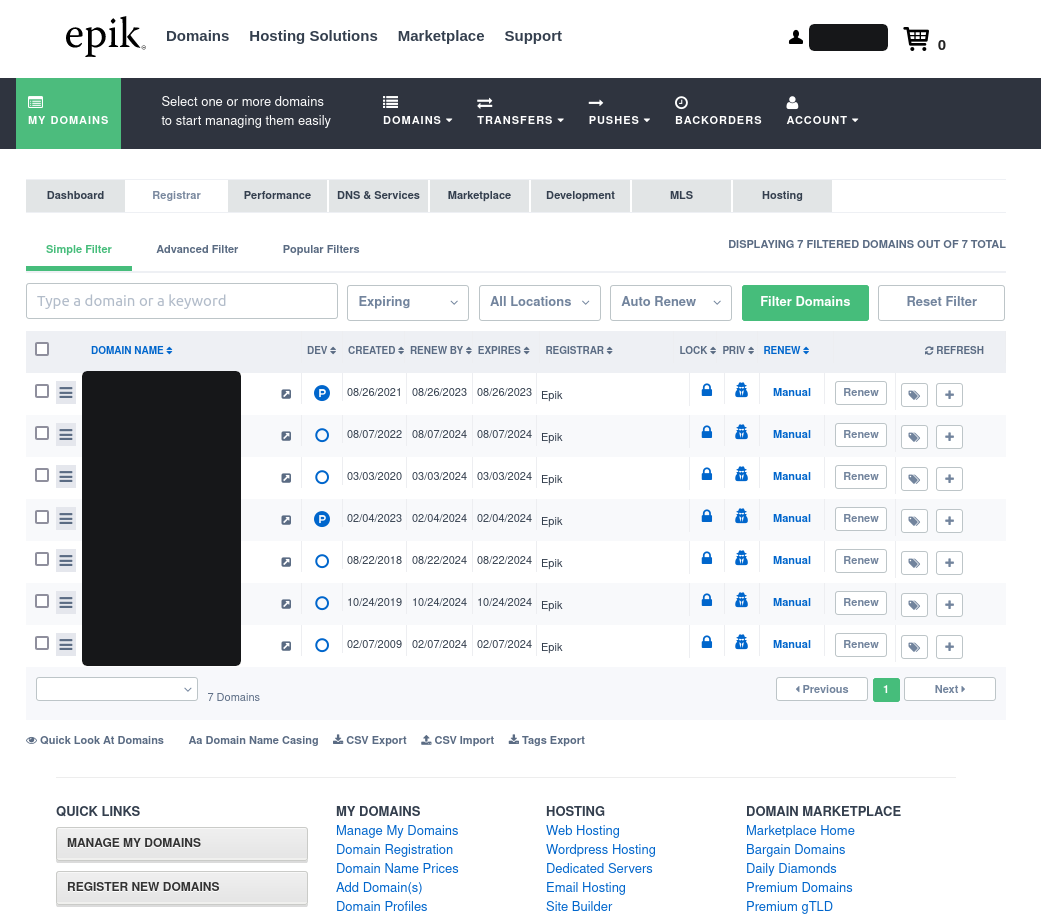Click the Backorders clock icon in the navigation
1041x914 pixels.
(x=681, y=101)
